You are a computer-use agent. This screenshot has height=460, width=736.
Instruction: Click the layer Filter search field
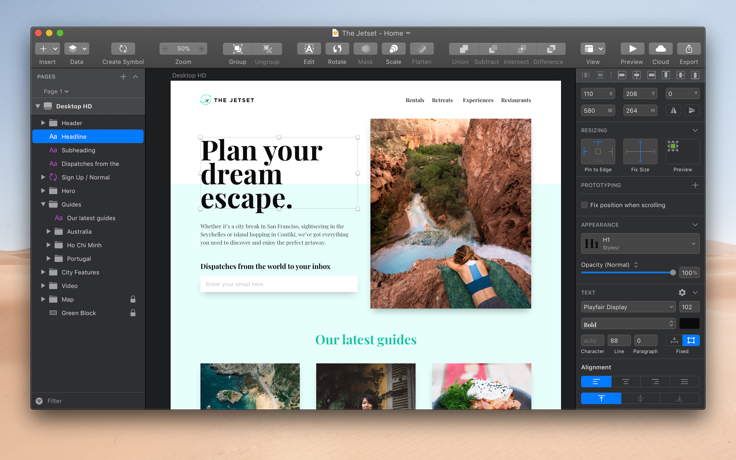tap(88, 401)
